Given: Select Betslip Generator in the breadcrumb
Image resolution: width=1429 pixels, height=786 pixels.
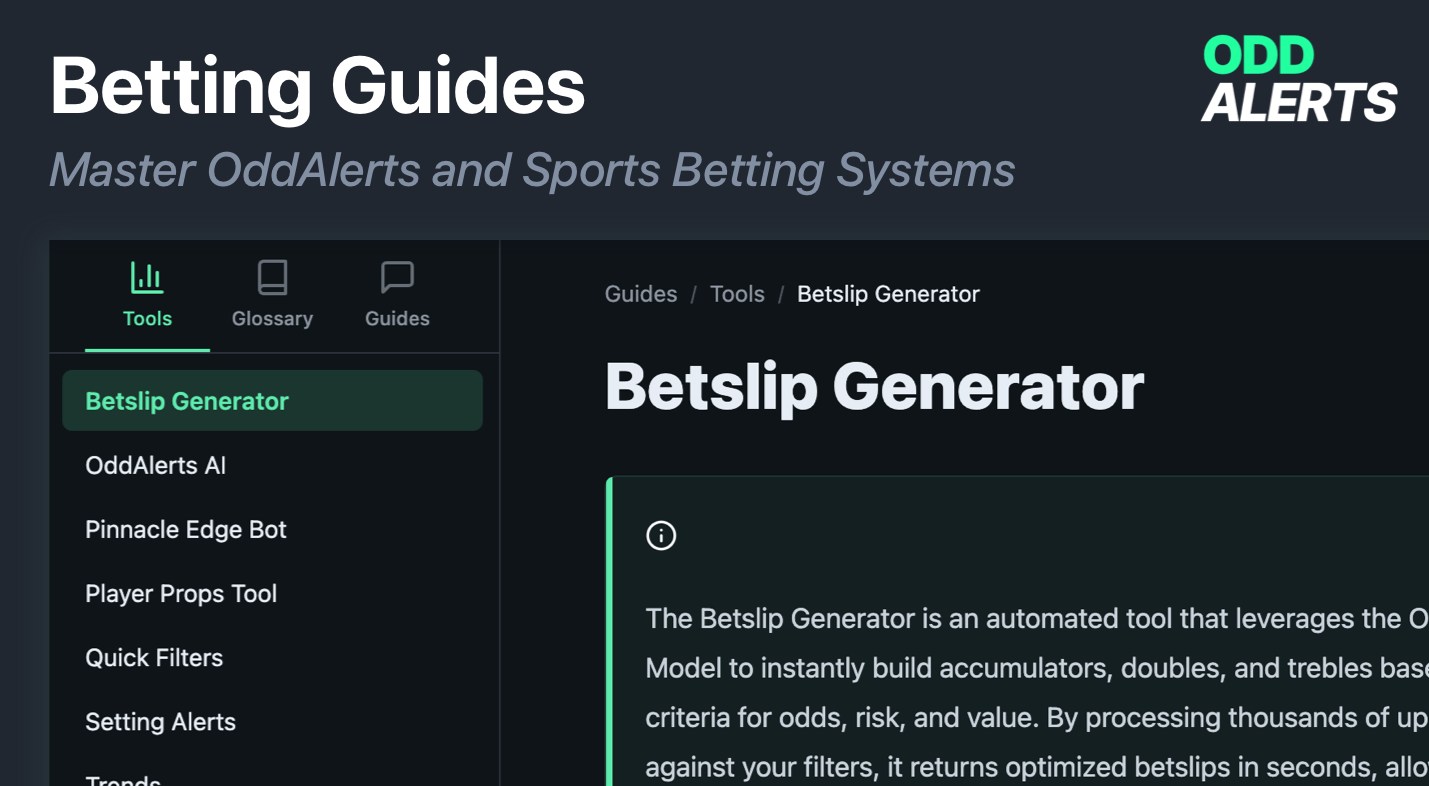Looking at the screenshot, I should click(888, 293).
